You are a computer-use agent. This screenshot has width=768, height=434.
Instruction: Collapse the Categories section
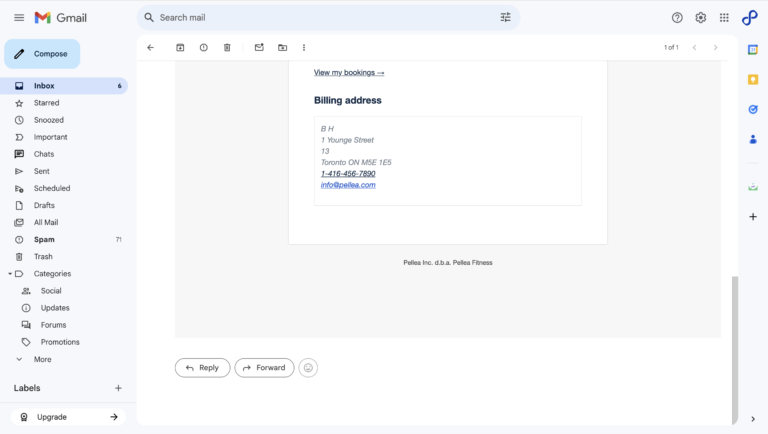click(x=10, y=274)
